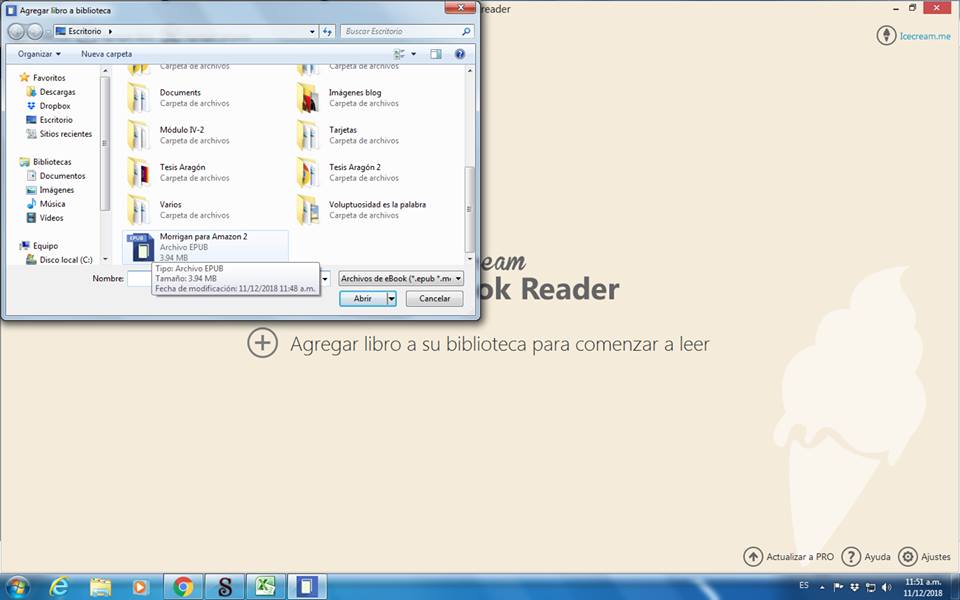Click the refresh button beside address bar

tap(327, 31)
